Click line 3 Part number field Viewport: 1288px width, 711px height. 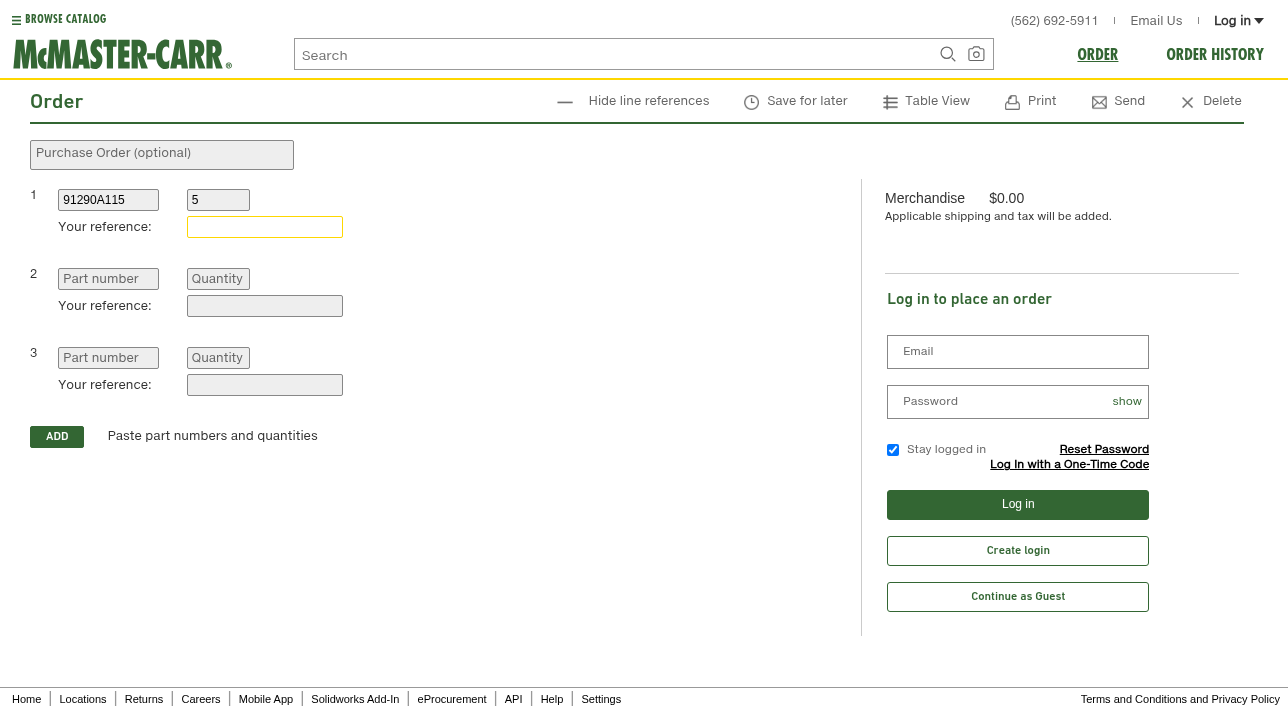(108, 358)
